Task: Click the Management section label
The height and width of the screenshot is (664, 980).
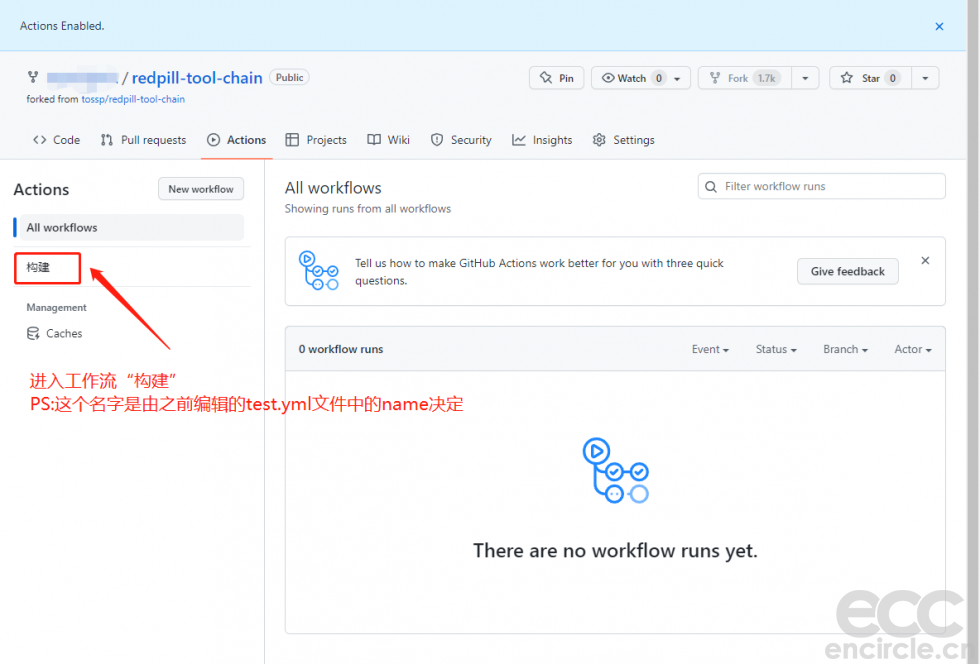Action: click(x=56, y=308)
